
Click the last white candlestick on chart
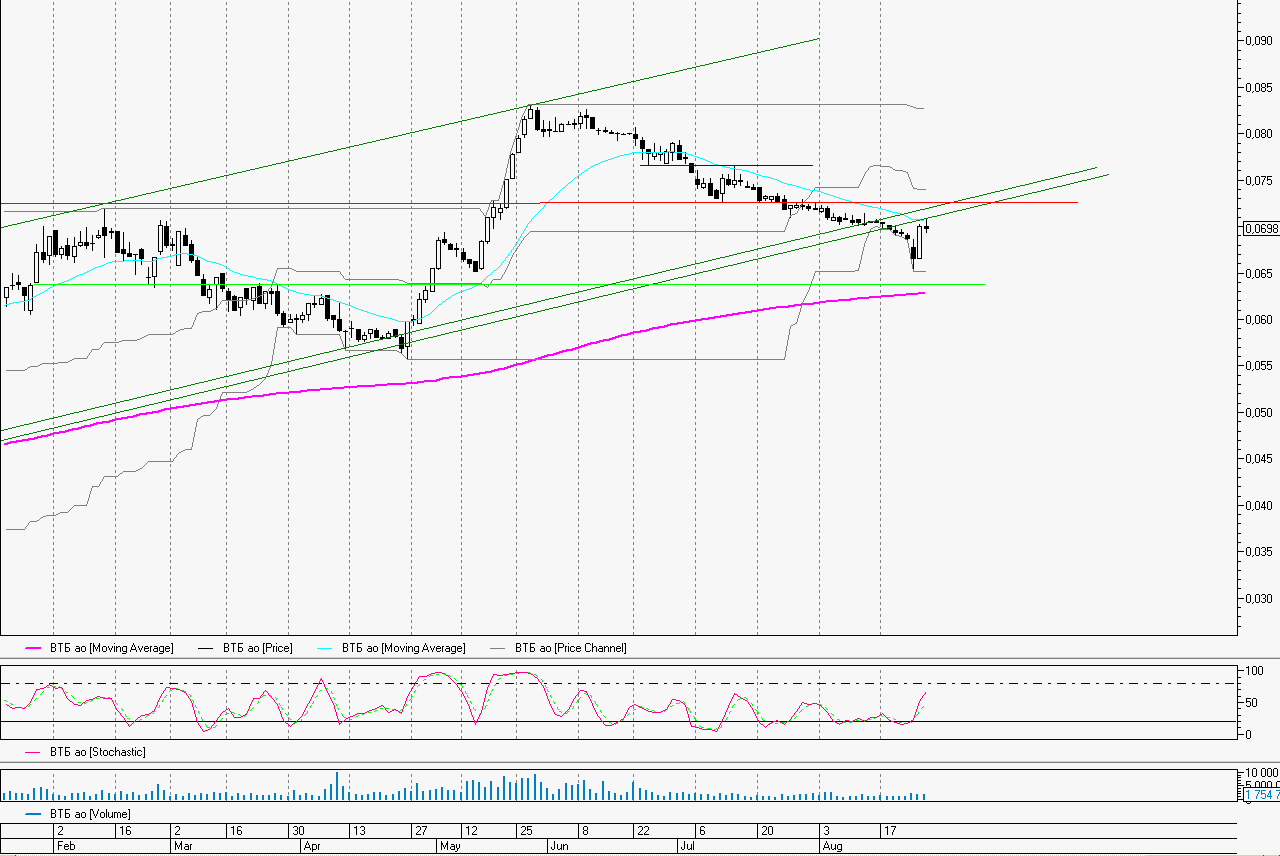coord(919,241)
